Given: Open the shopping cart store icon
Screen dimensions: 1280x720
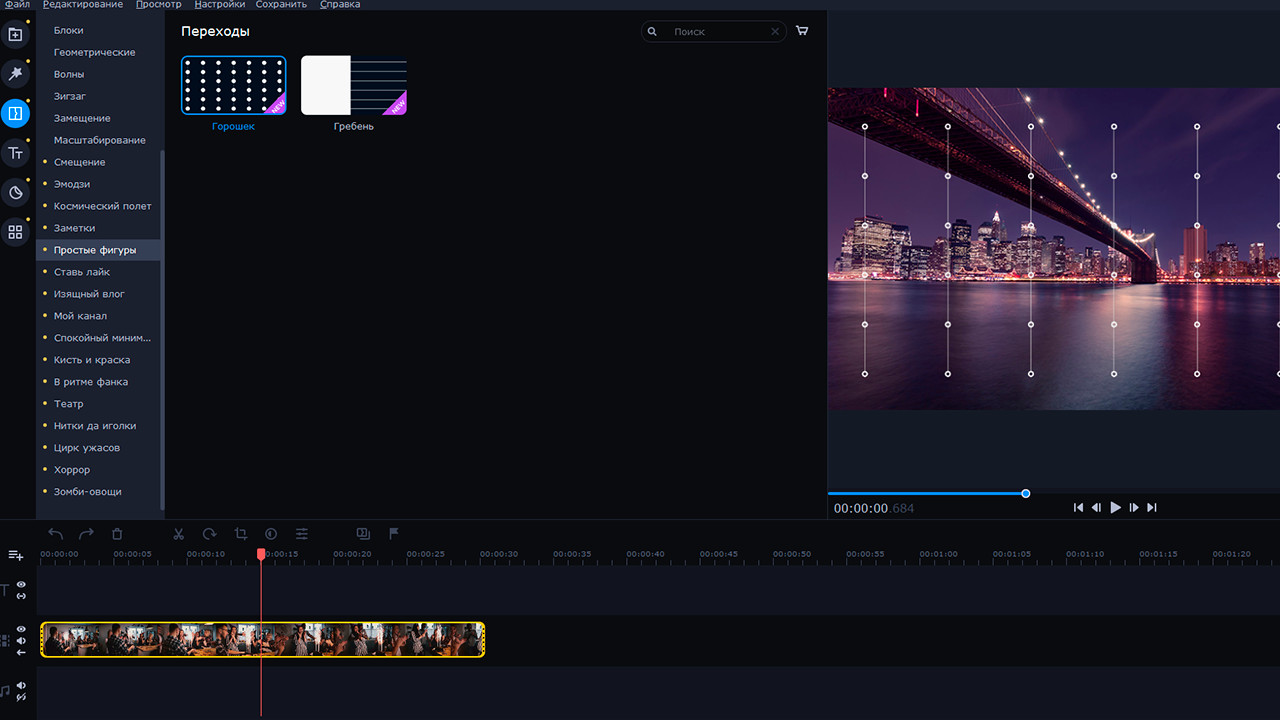Looking at the screenshot, I should click(x=802, y=31).
